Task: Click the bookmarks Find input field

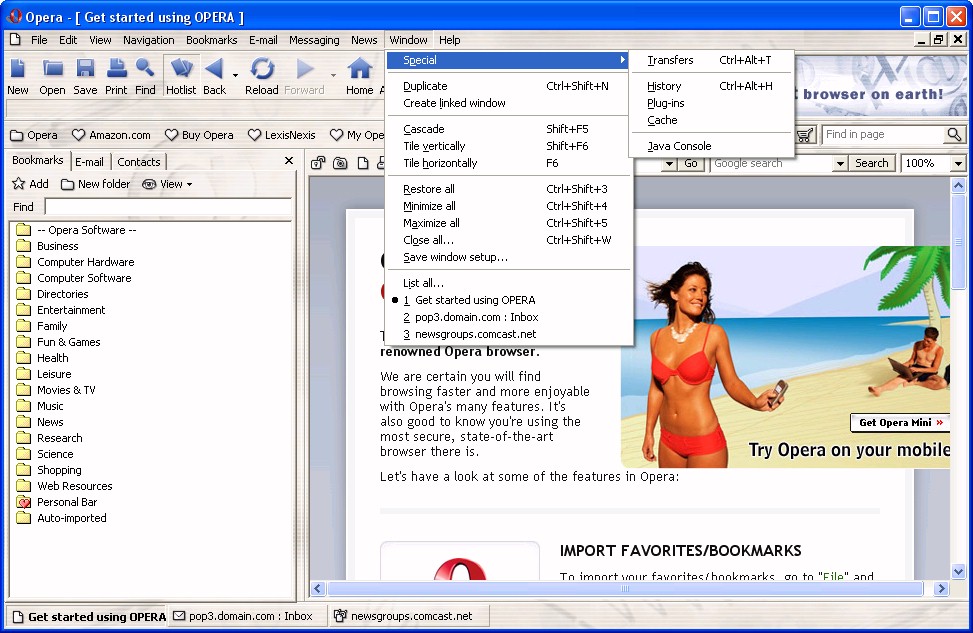Action: pos(168,207)
